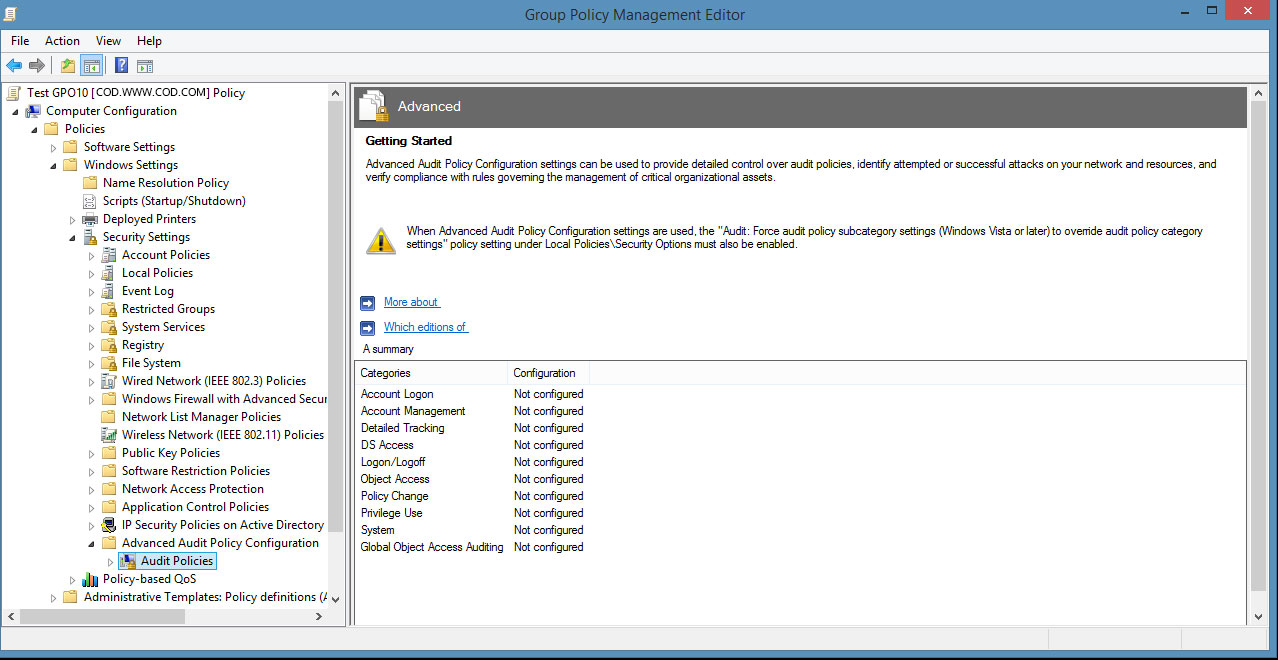1278x660 pixels.
Task: Click the Back arrow toolbar icon
Action: click(14, 66)
